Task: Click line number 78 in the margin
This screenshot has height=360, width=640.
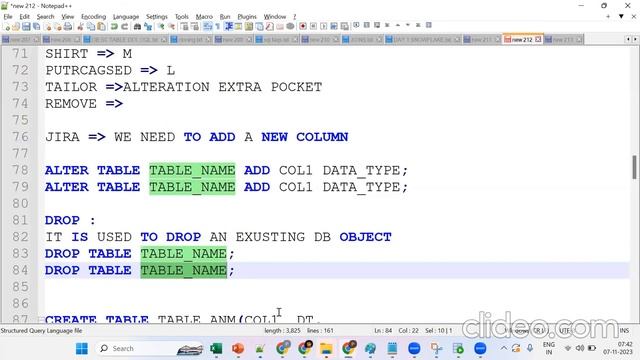Action: (x=20, y=170)
